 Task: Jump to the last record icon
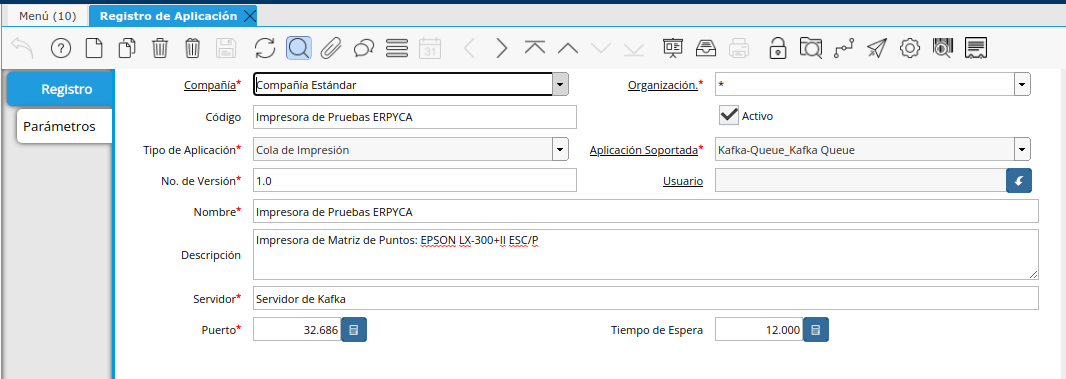[634, 48]
